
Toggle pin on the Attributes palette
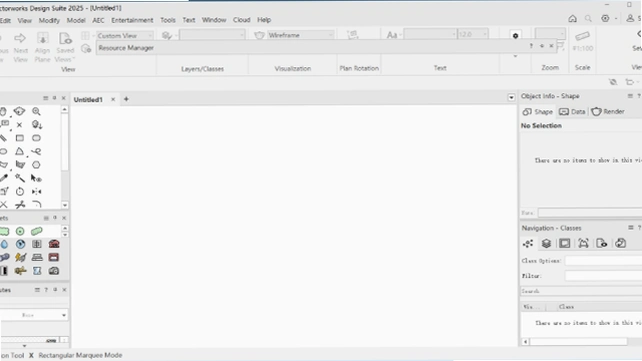click(x=55, y=290)
